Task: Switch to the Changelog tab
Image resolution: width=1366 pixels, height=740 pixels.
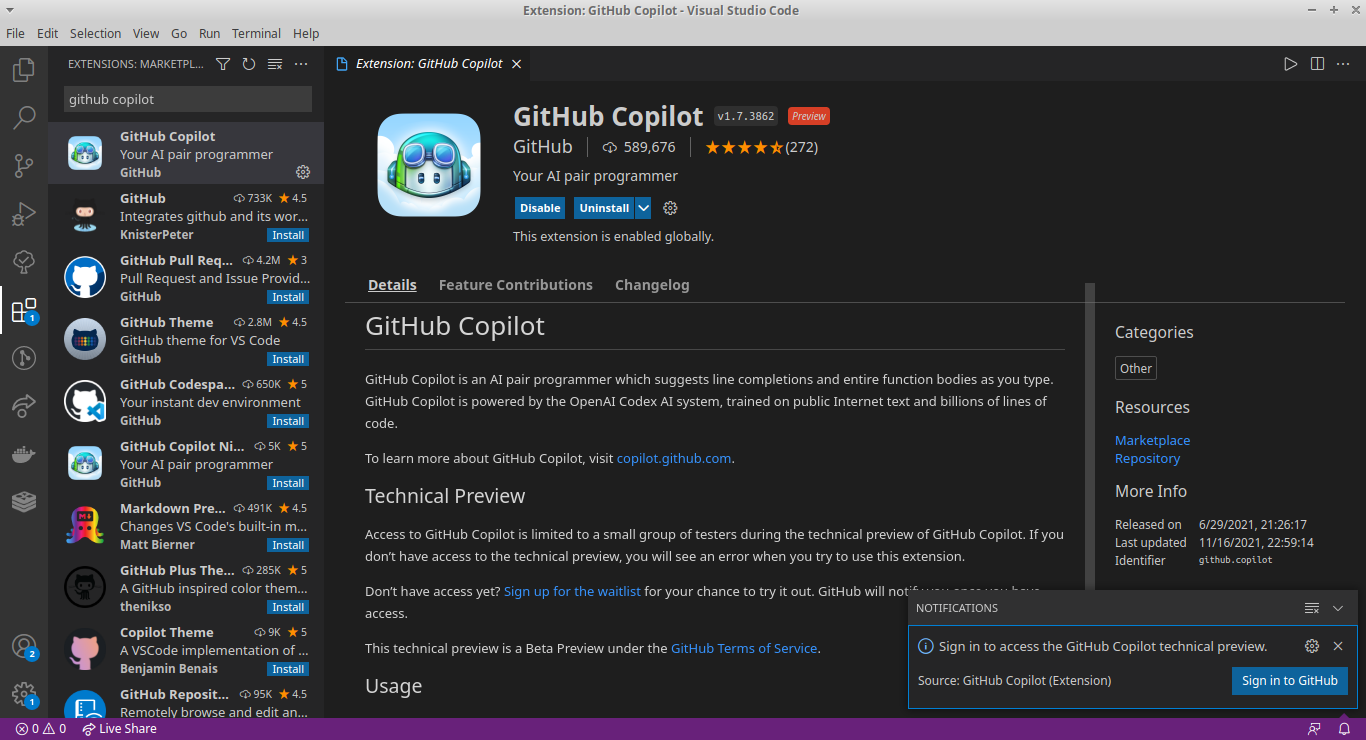Action: coord(652,285)
